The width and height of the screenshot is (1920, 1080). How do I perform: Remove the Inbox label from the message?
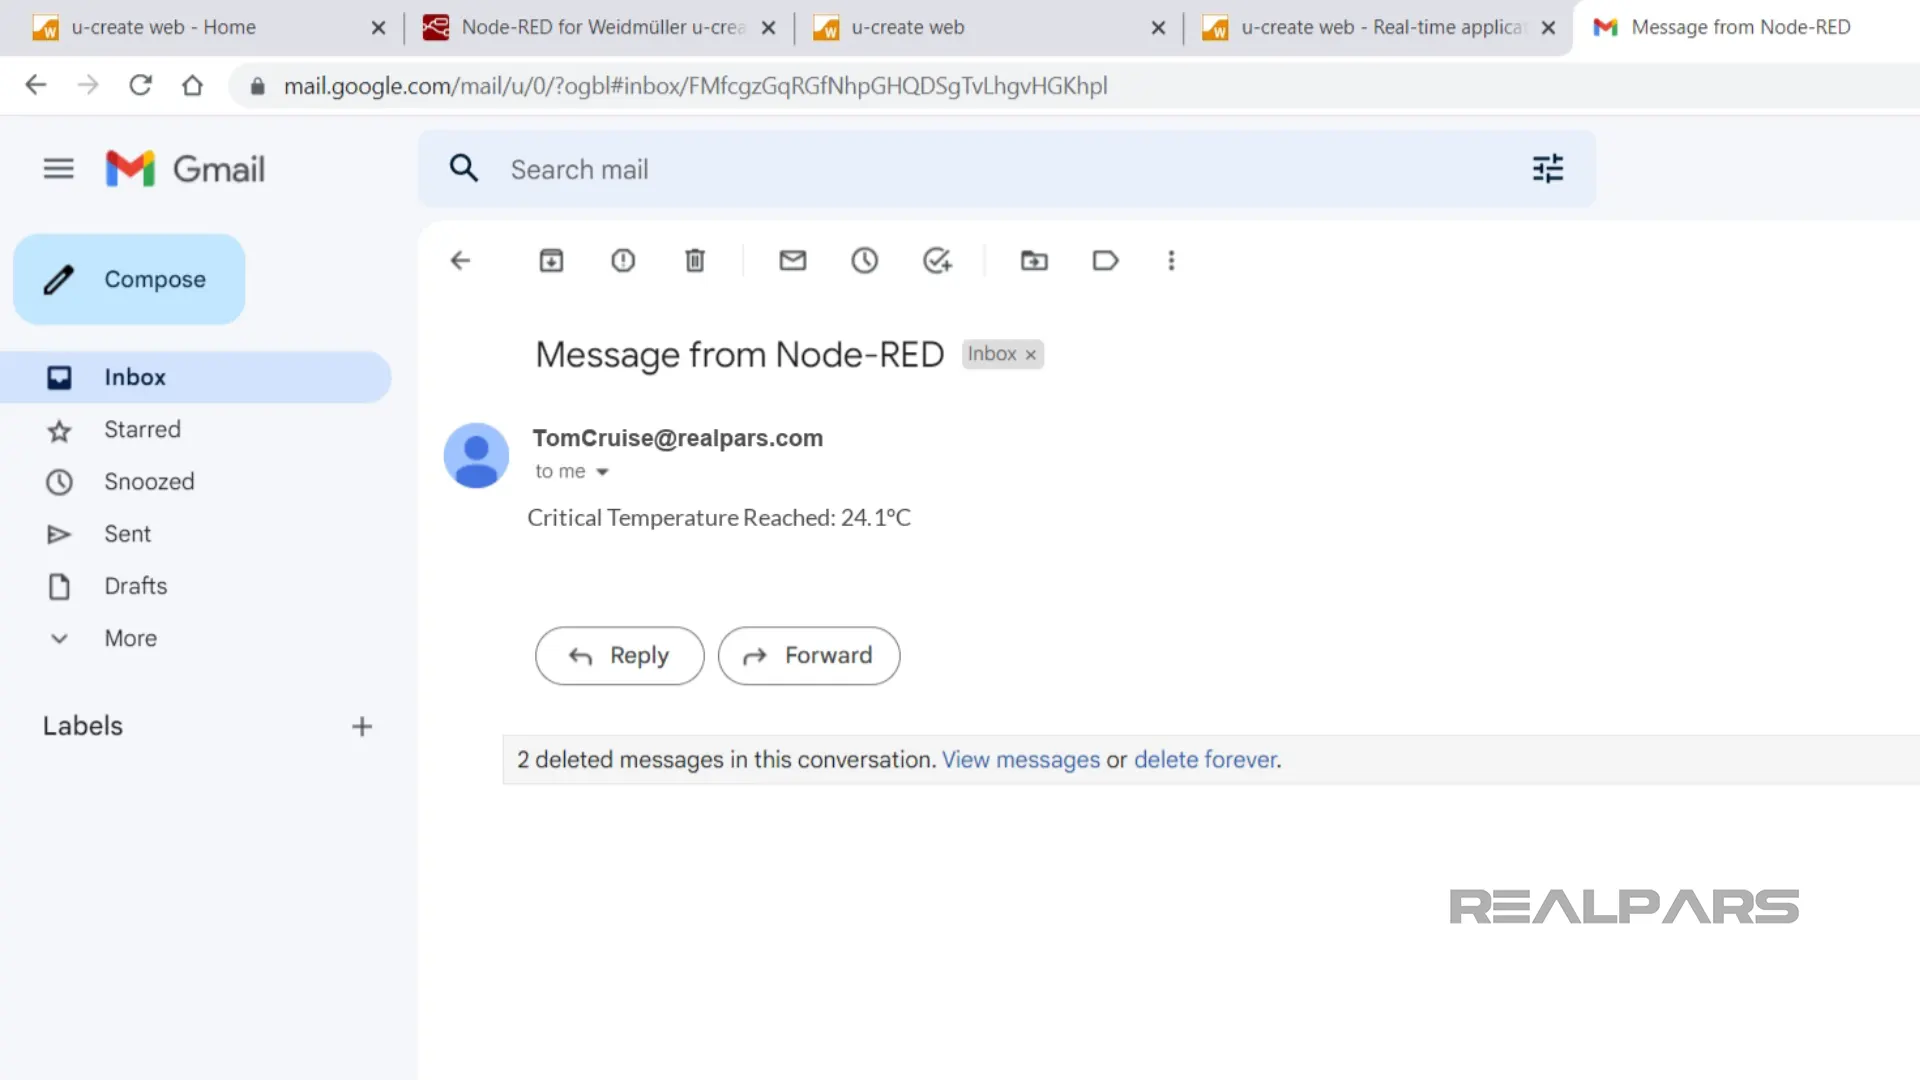tap(1029, 354)
